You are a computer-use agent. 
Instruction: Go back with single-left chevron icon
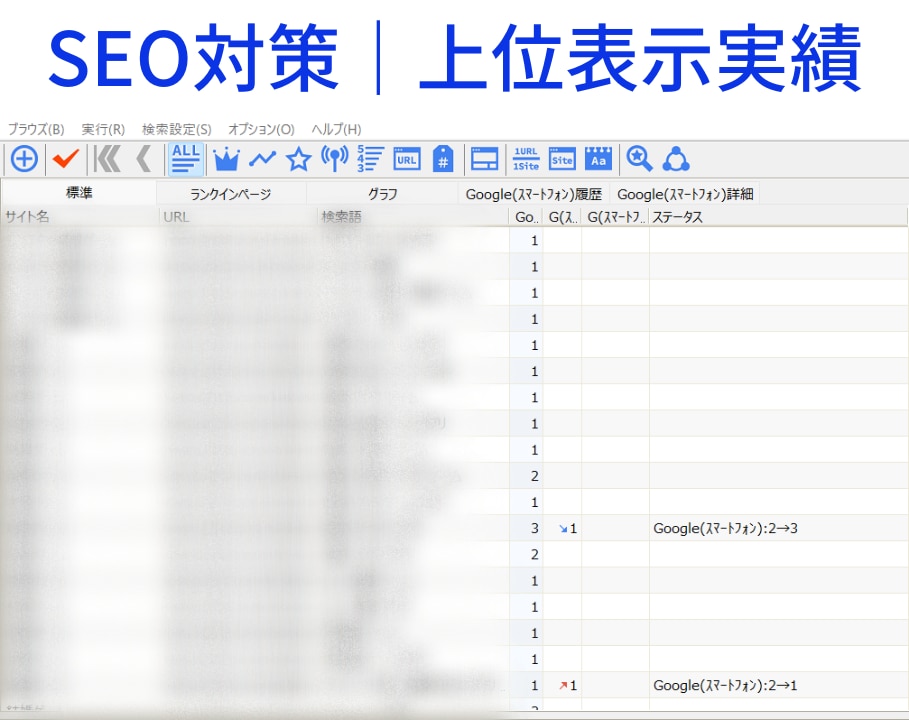tap(143, 159)
